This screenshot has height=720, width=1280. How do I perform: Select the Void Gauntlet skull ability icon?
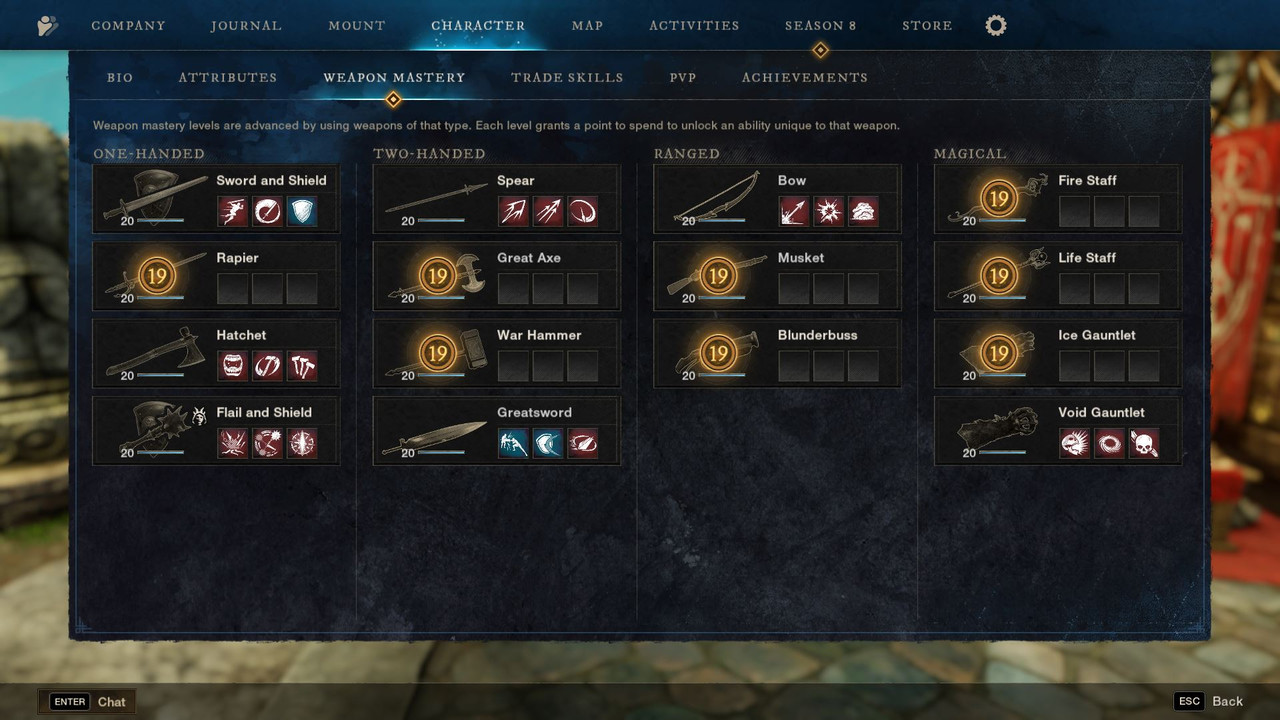pos(1144,444)
